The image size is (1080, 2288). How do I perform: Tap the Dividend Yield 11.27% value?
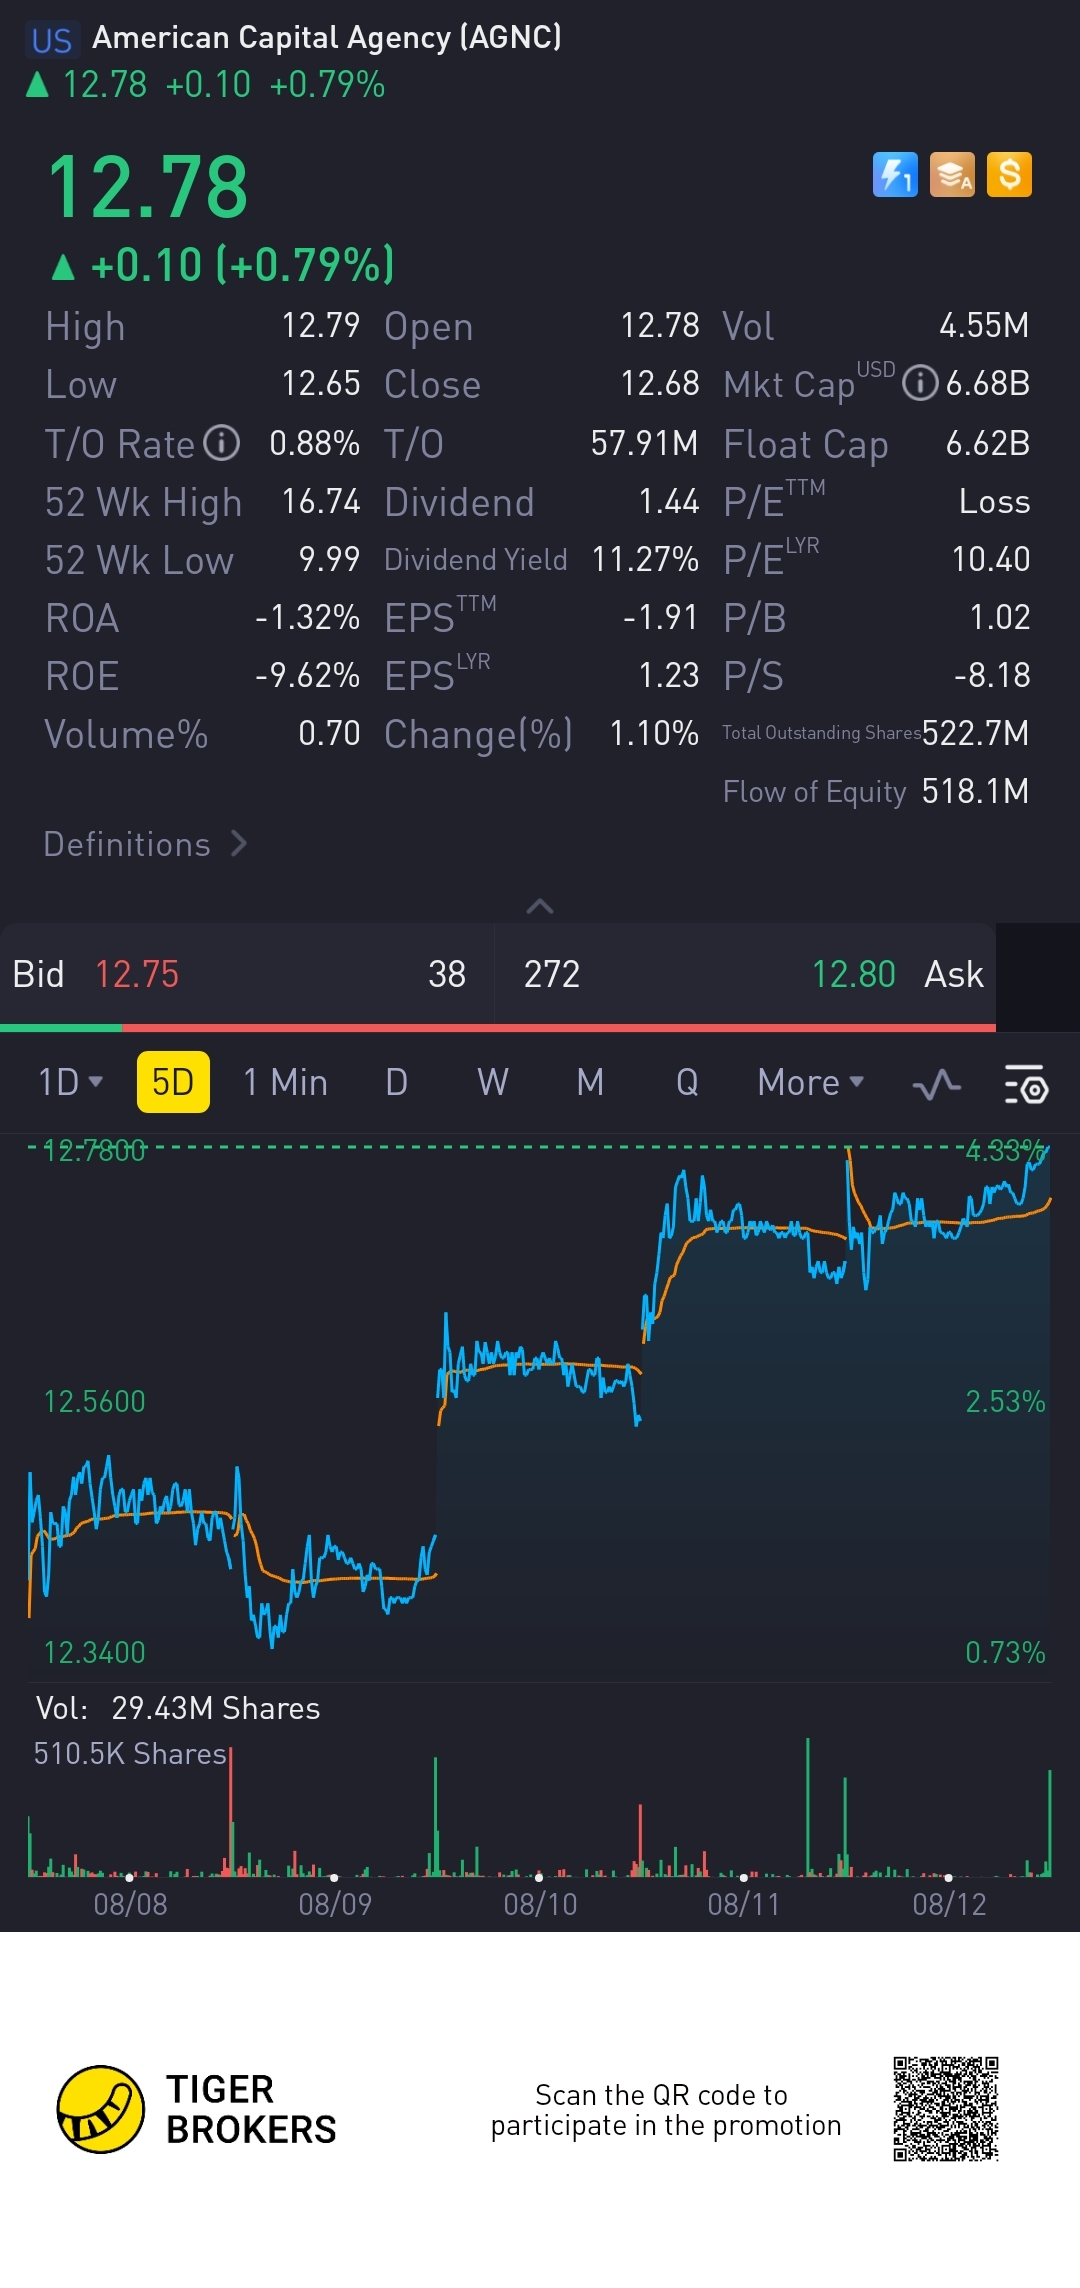click(645, 559)
